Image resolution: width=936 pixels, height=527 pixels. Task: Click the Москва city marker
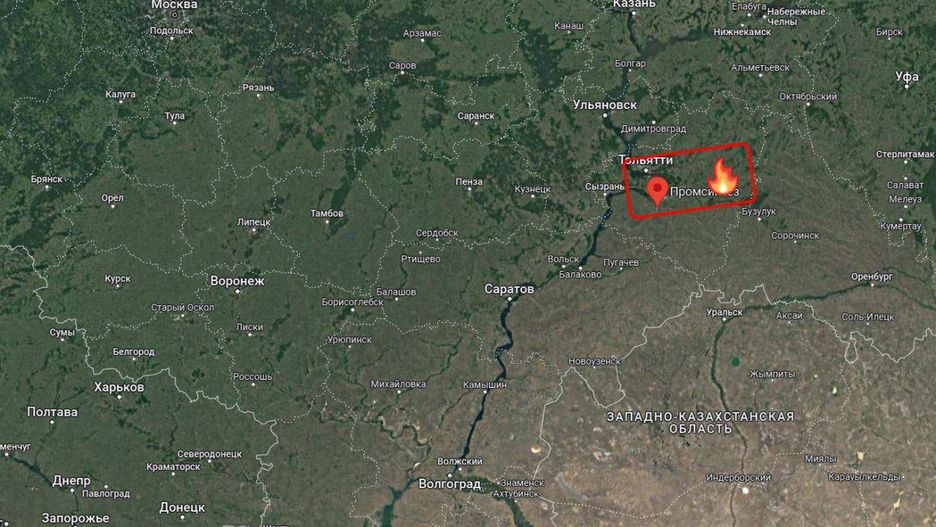pyautogui.click(x=174, y=14)
